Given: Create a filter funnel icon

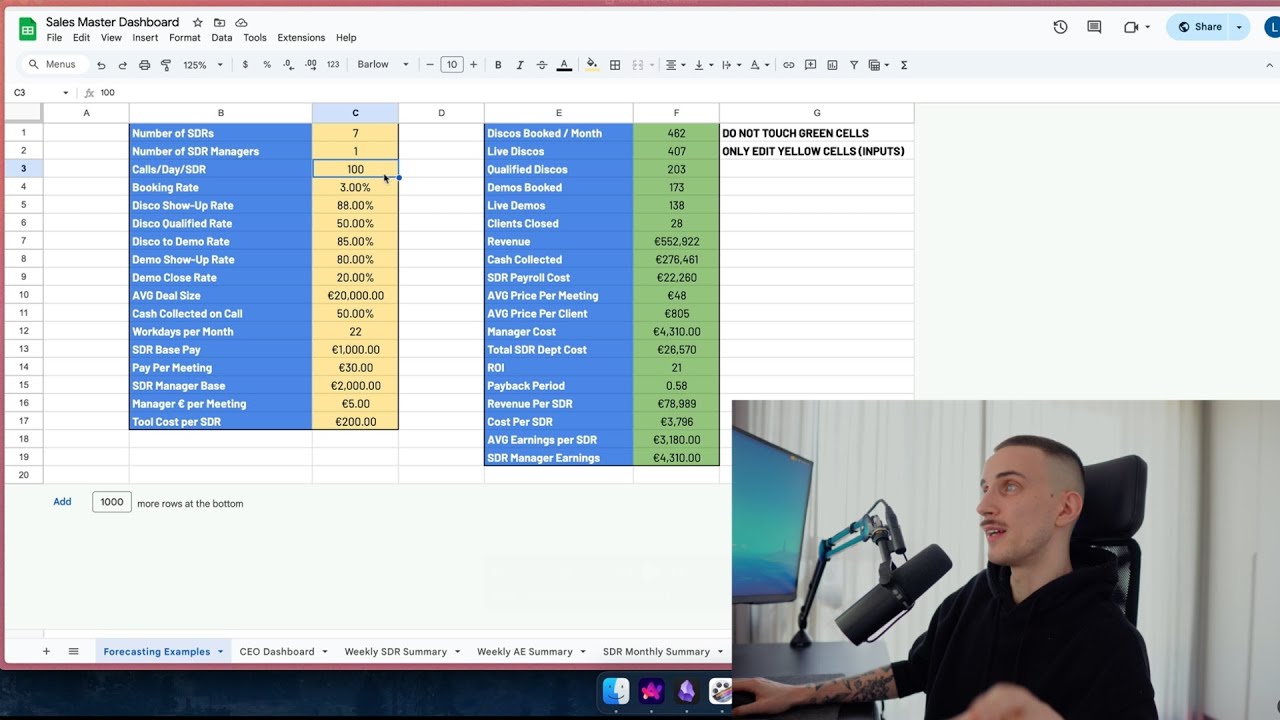Looking at the screenshot, I should point(854,65).
